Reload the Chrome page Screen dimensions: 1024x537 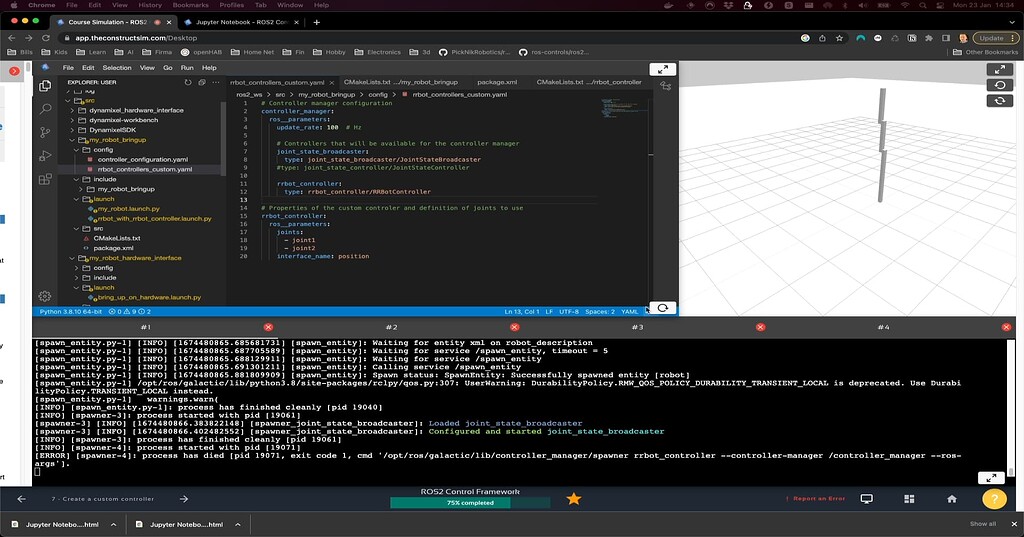[x=46, y=38]
